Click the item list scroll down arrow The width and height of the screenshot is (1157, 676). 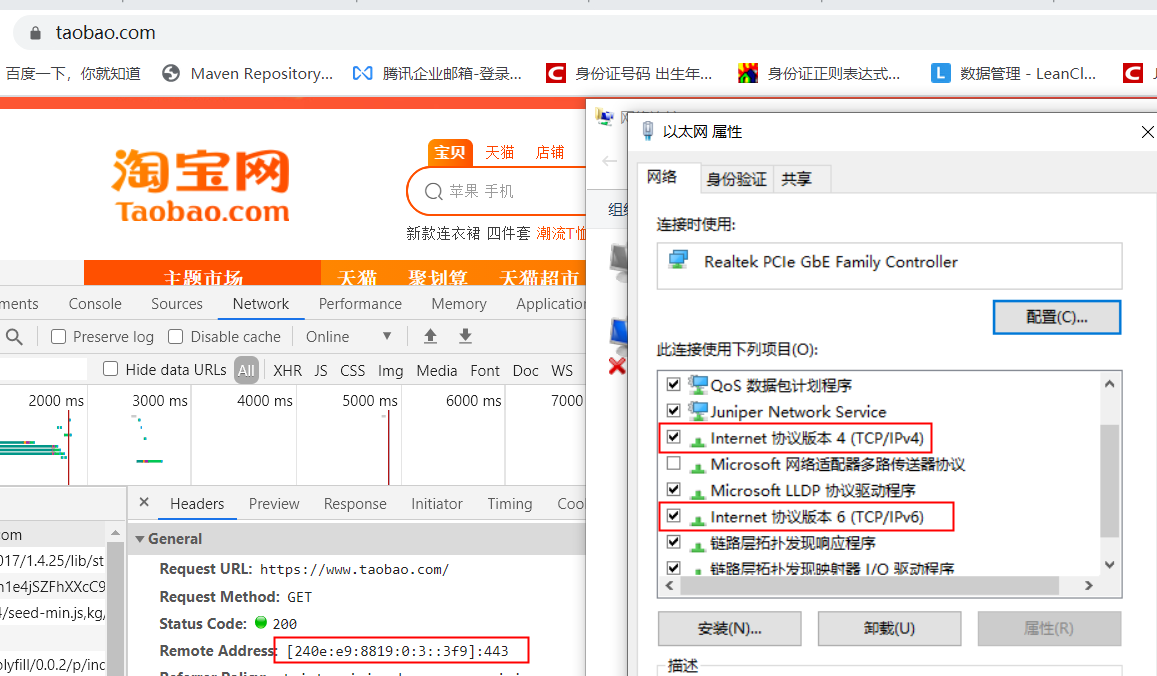point(1109,565)
